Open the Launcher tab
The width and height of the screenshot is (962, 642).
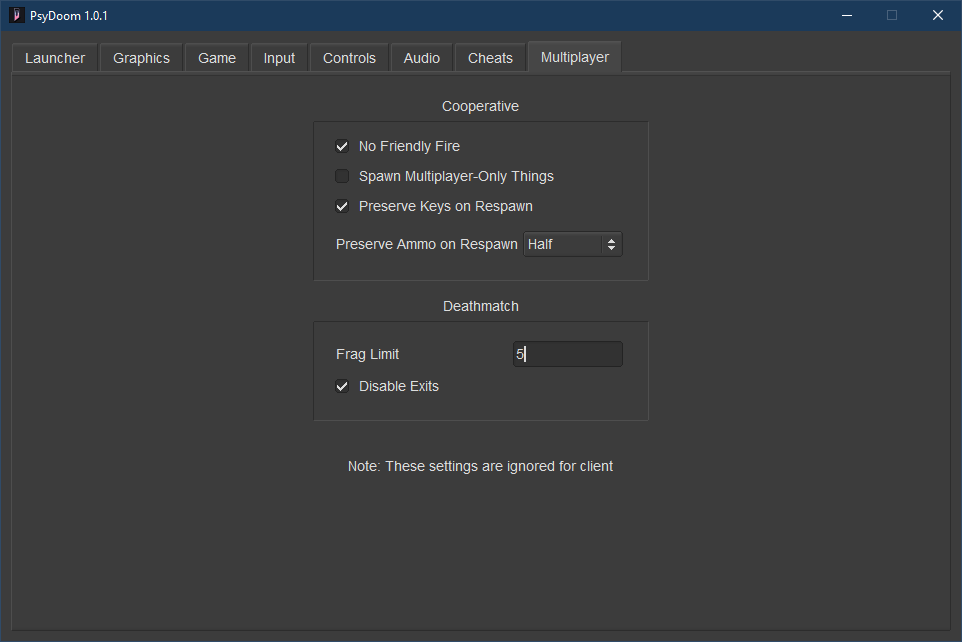55,58
